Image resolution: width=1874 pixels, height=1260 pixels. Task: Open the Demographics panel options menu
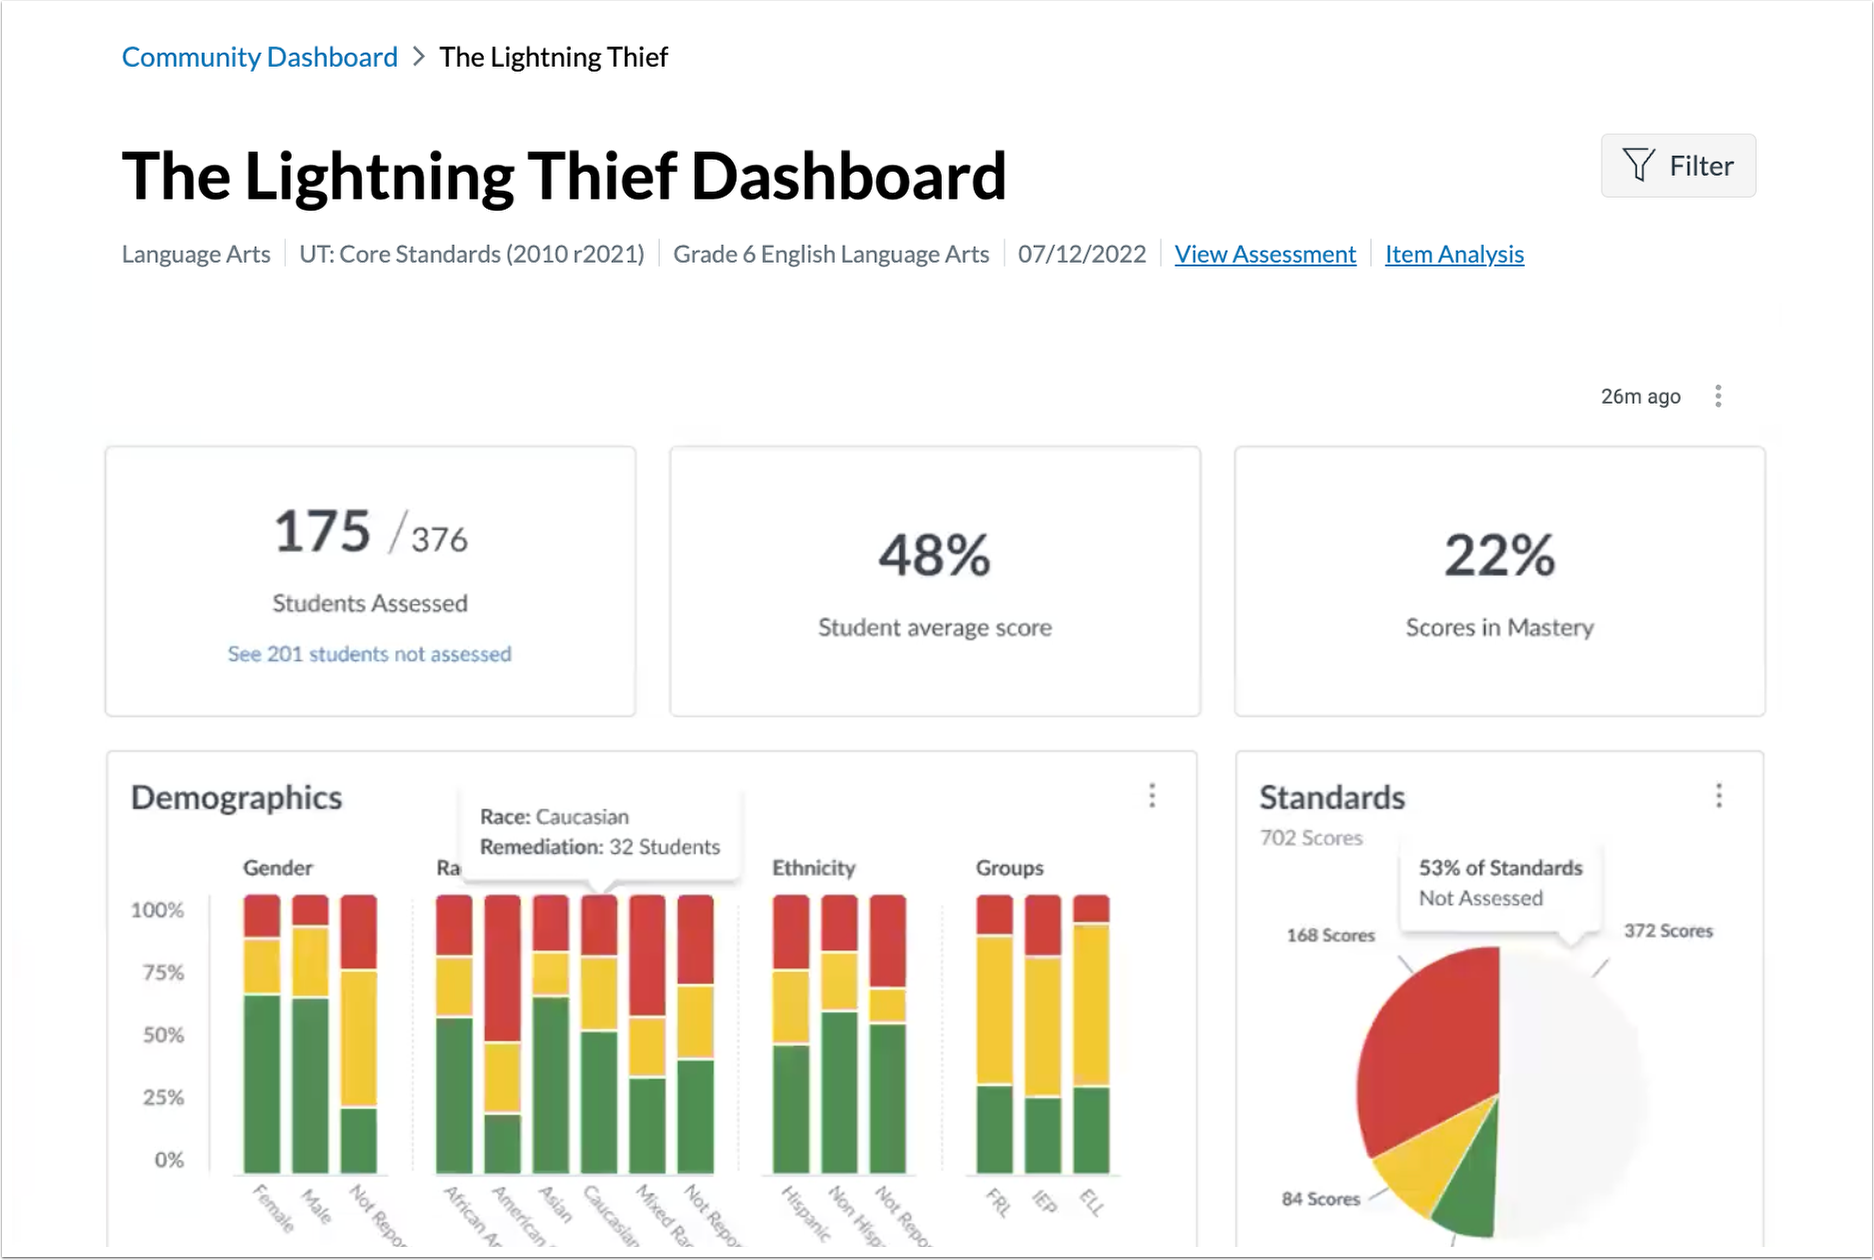[x=1152, y=796]
